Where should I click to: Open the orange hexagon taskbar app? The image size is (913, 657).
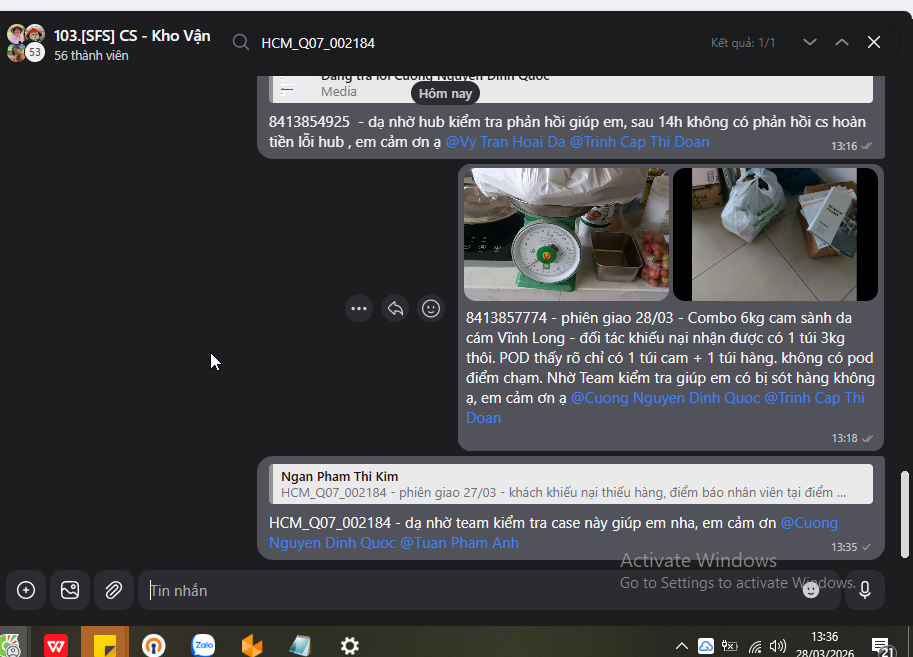pyautogui.click(x=252, y=645)
